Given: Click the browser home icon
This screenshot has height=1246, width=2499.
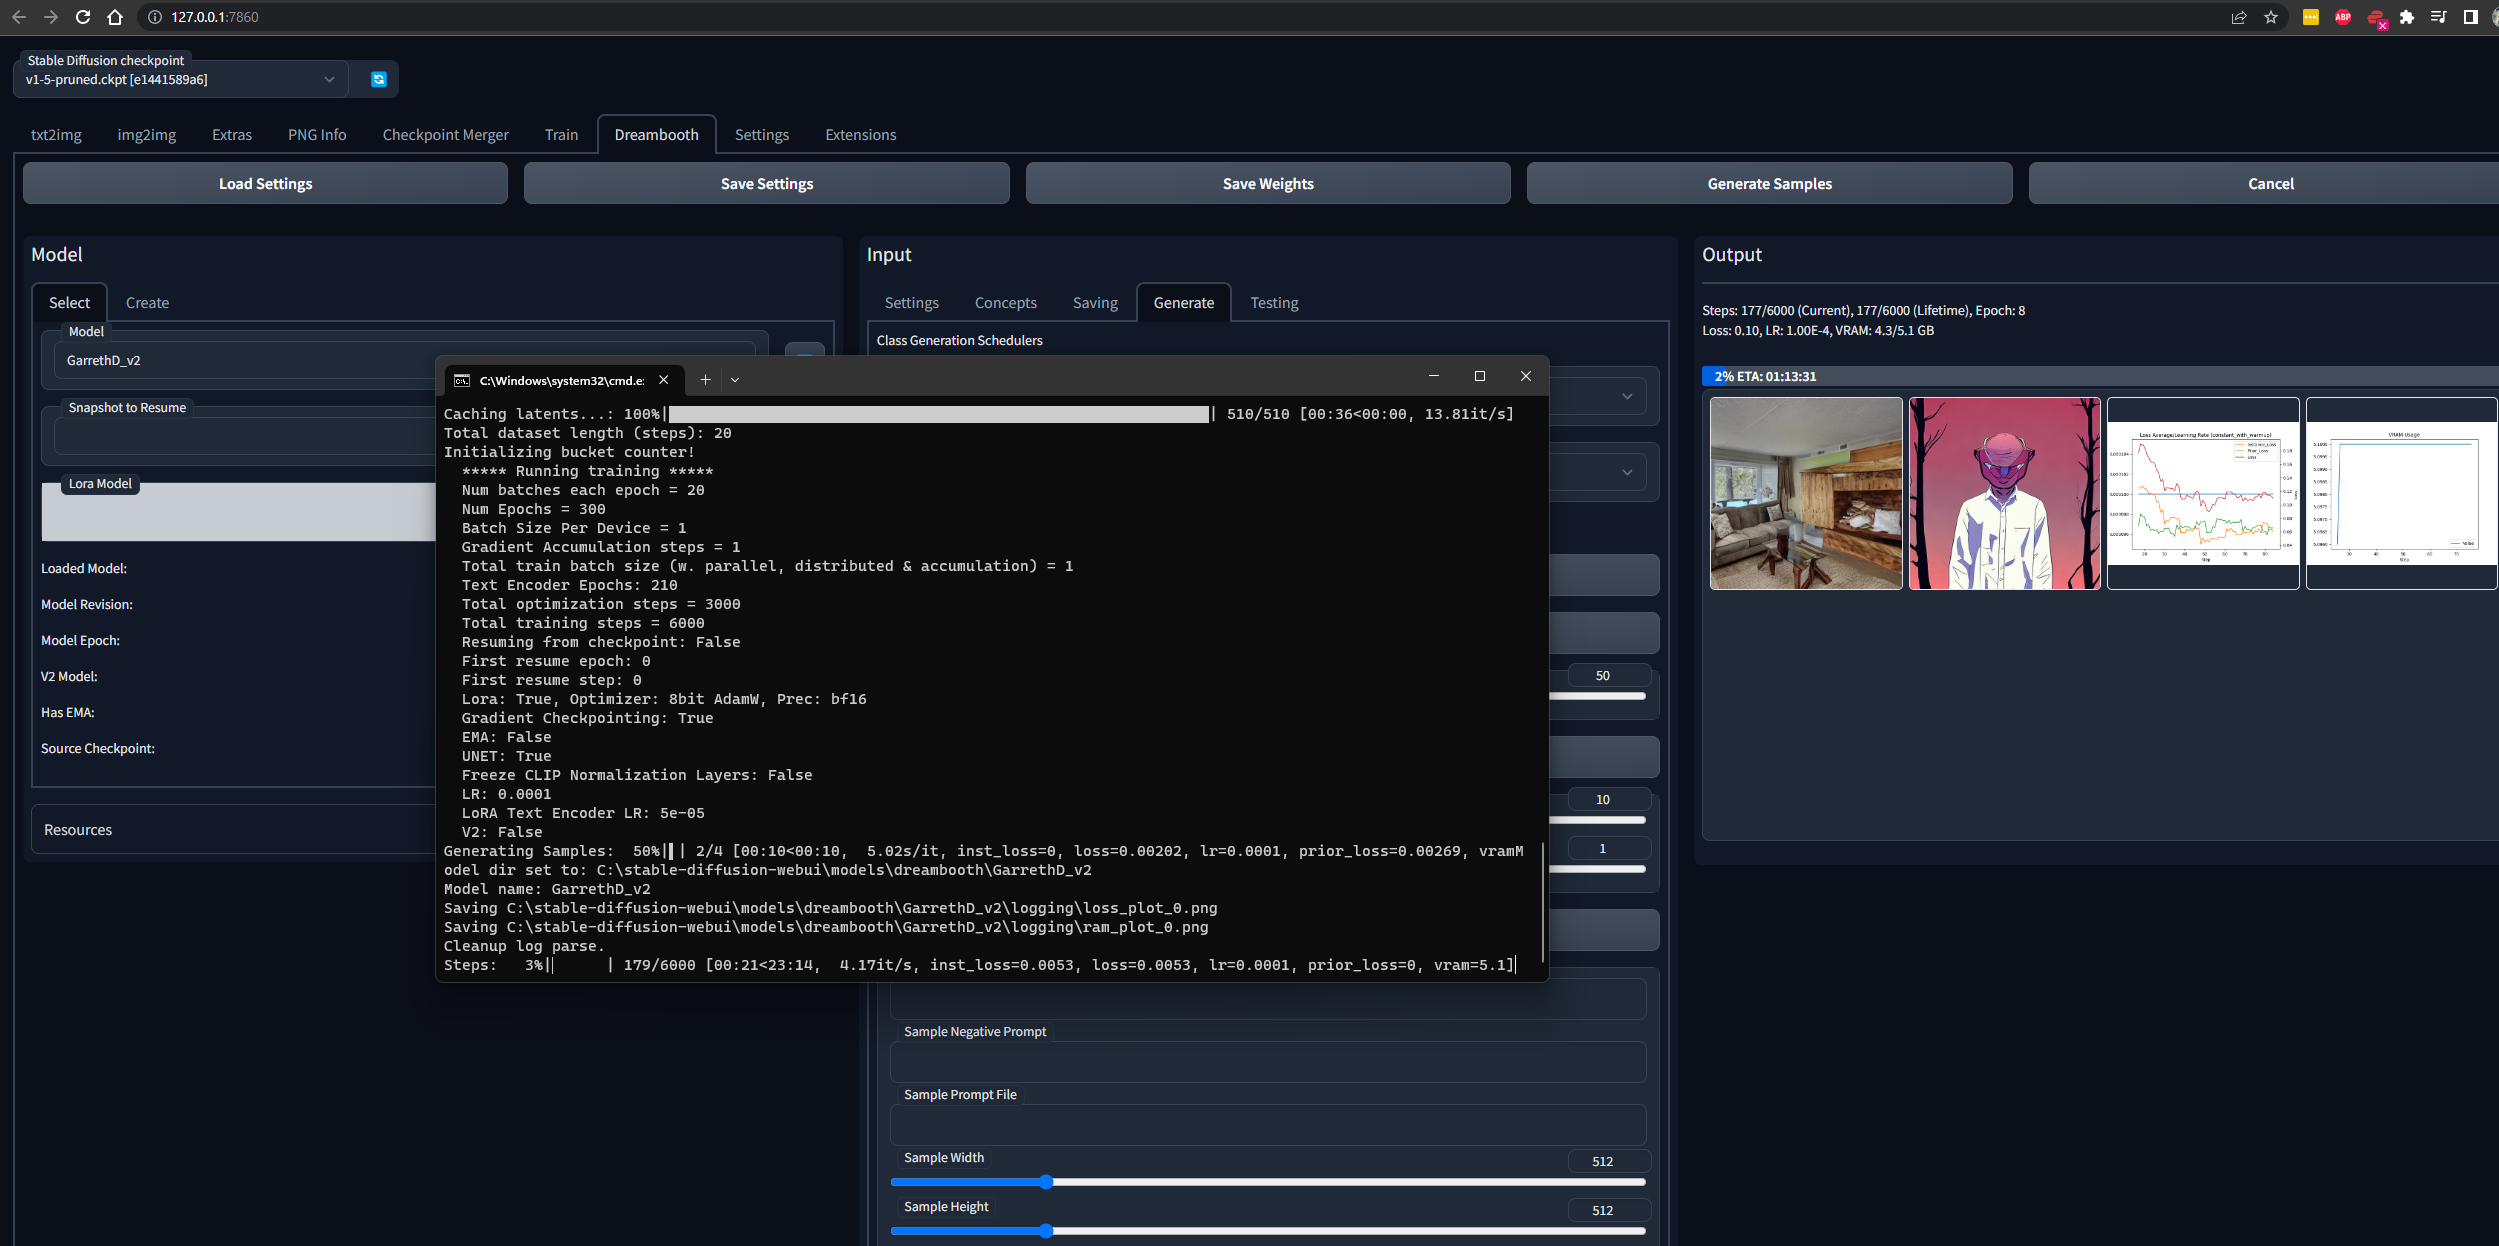Looking at the screenshot, I should pyautogui.click(x=115, y=17).
